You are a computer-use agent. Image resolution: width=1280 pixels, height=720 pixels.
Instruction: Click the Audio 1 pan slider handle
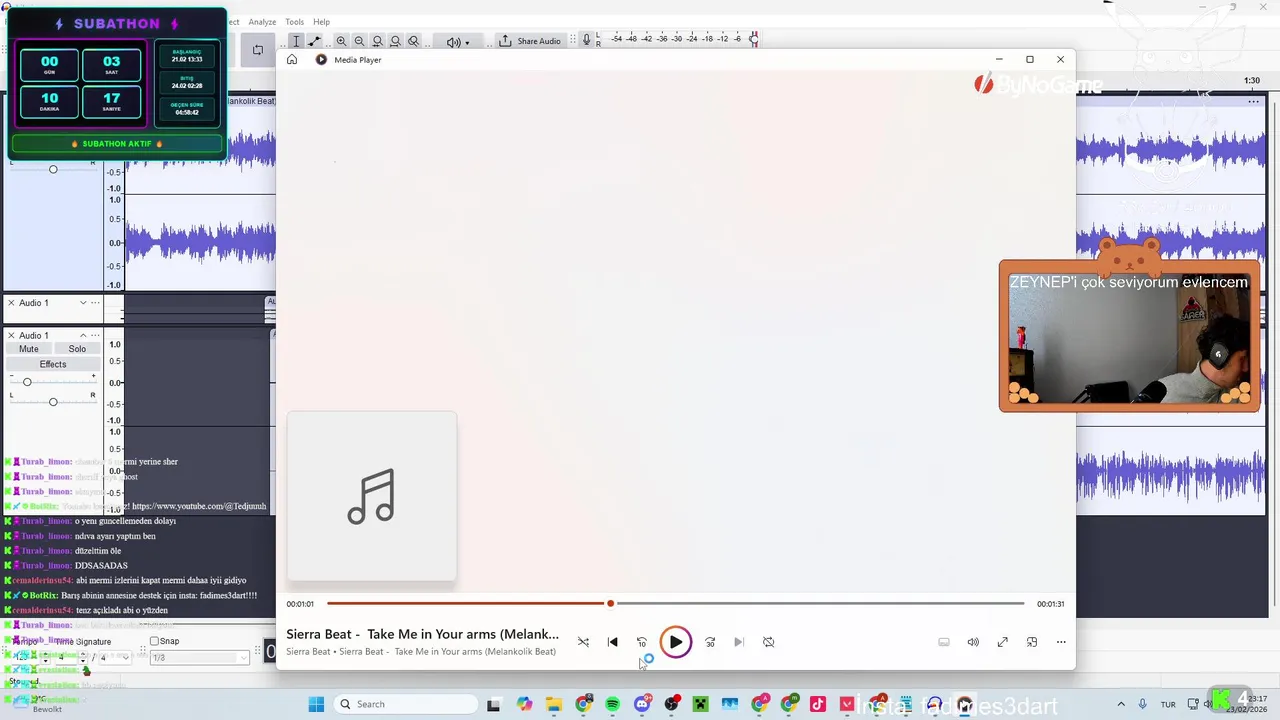tap(53, 401)
